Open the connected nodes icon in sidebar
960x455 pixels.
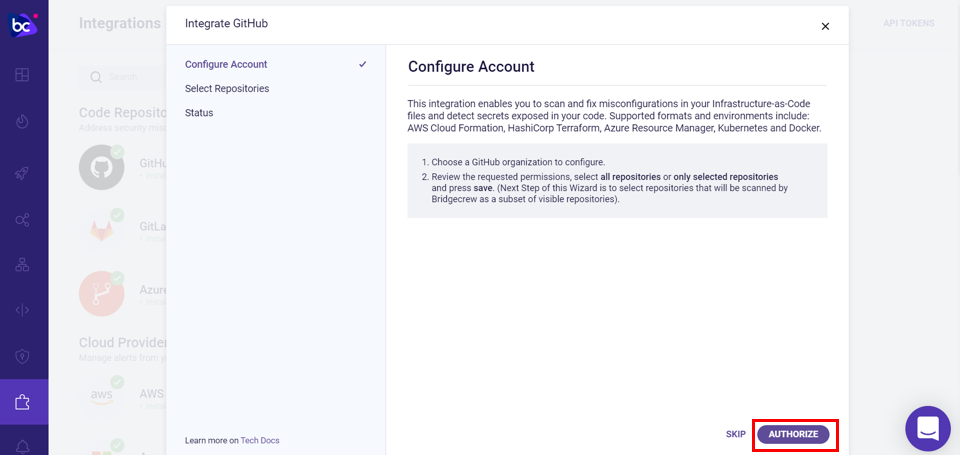click(22, 220)
